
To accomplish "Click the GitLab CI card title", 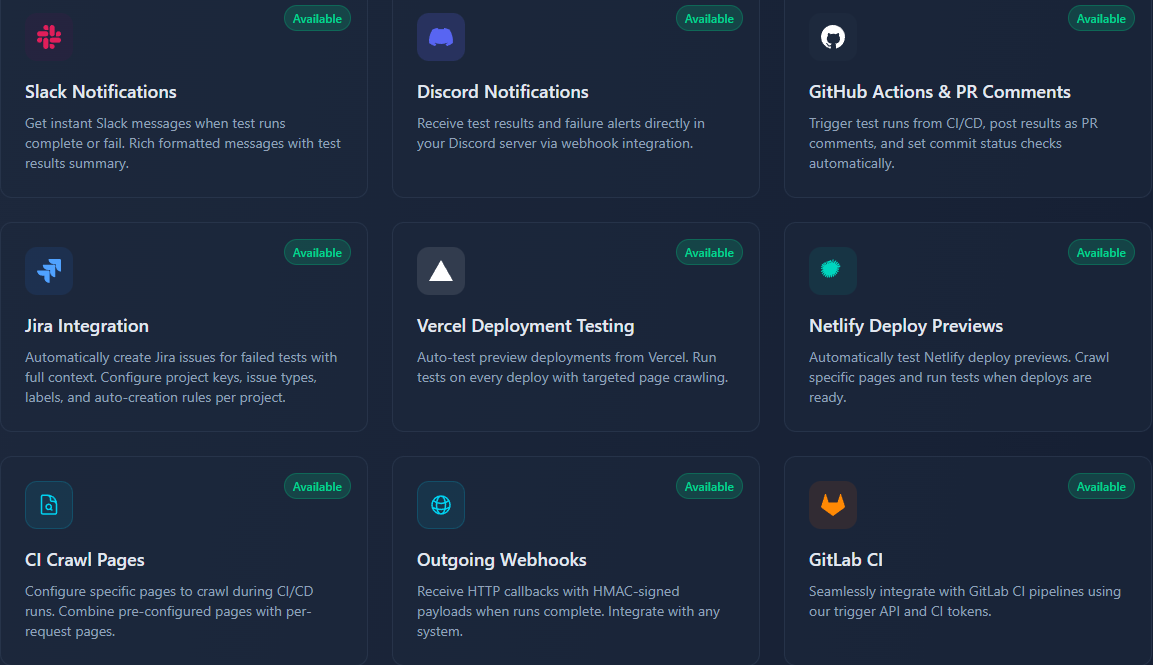I will 845,560.
